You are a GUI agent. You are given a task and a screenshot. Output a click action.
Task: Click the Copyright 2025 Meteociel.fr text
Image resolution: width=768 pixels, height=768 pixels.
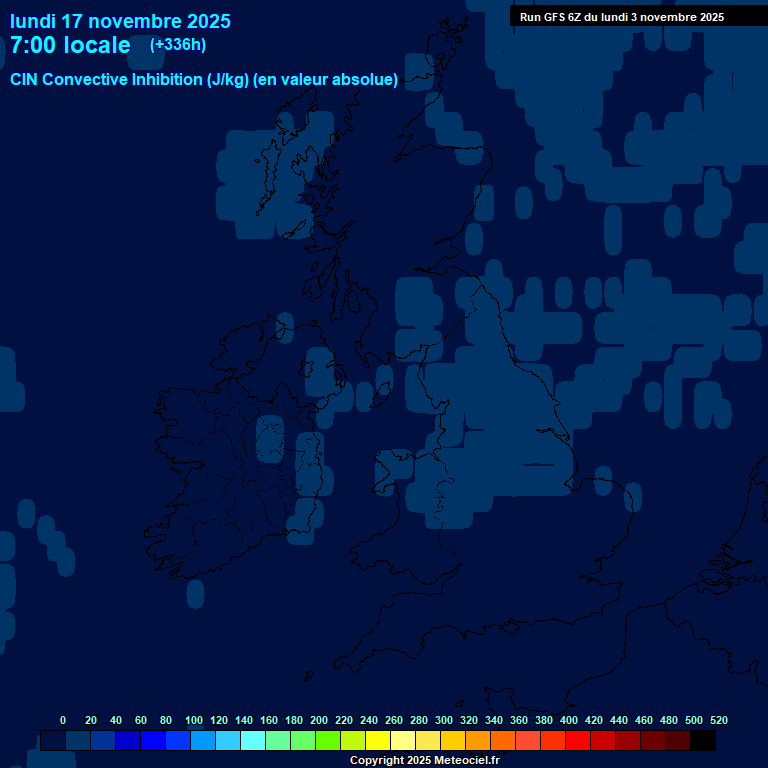424,761
